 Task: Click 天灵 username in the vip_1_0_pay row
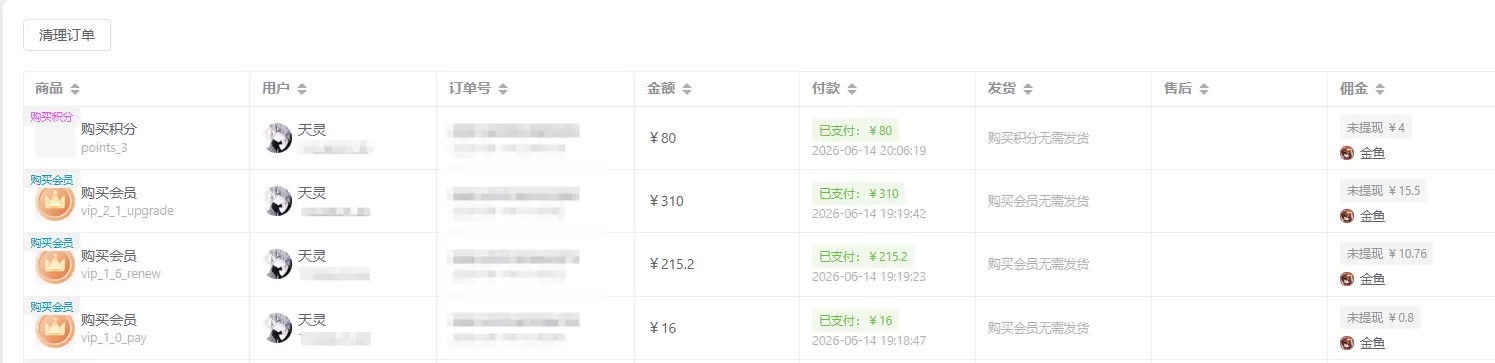click(x=312, y=320)
